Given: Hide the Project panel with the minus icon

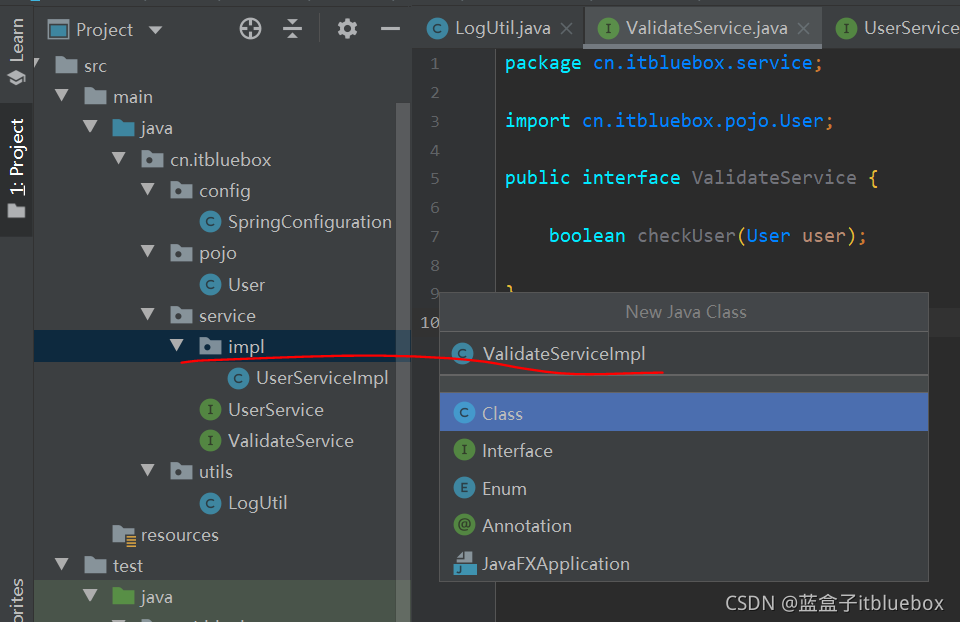Looking at the screenshot, I should (x=390, y=29).
